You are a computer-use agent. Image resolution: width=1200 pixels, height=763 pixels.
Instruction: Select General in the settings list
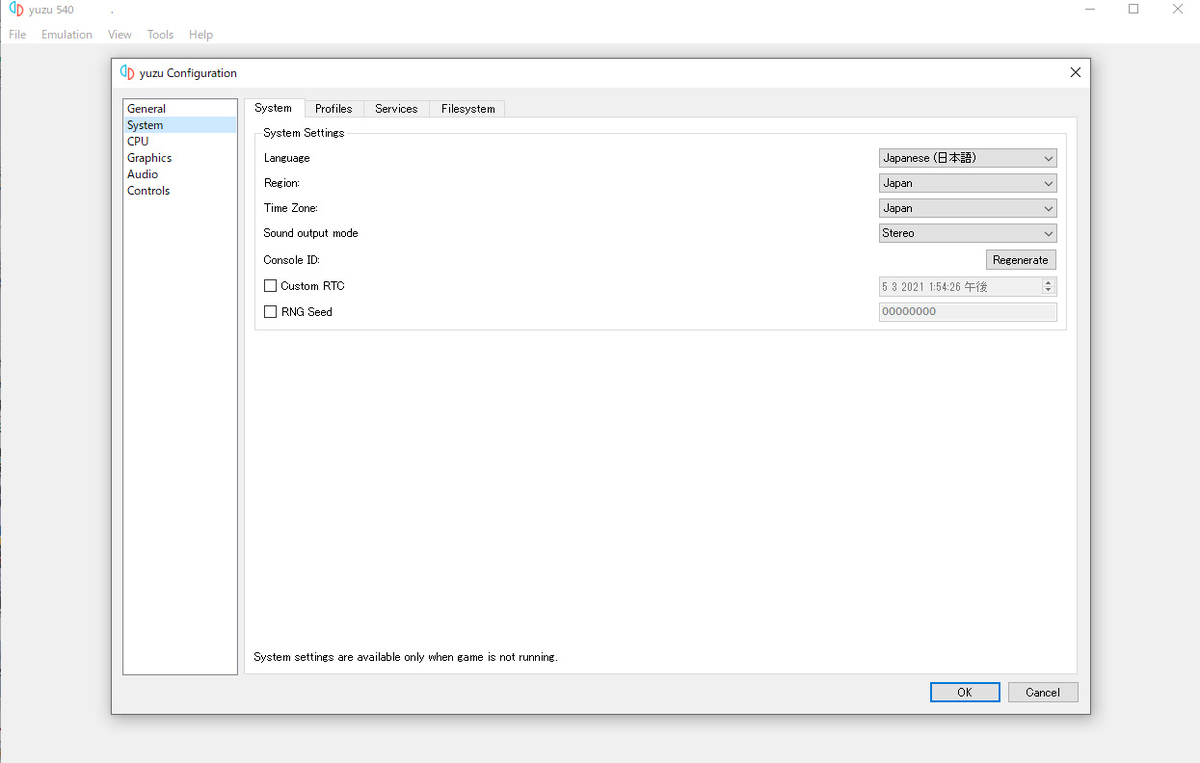[180, 109]
